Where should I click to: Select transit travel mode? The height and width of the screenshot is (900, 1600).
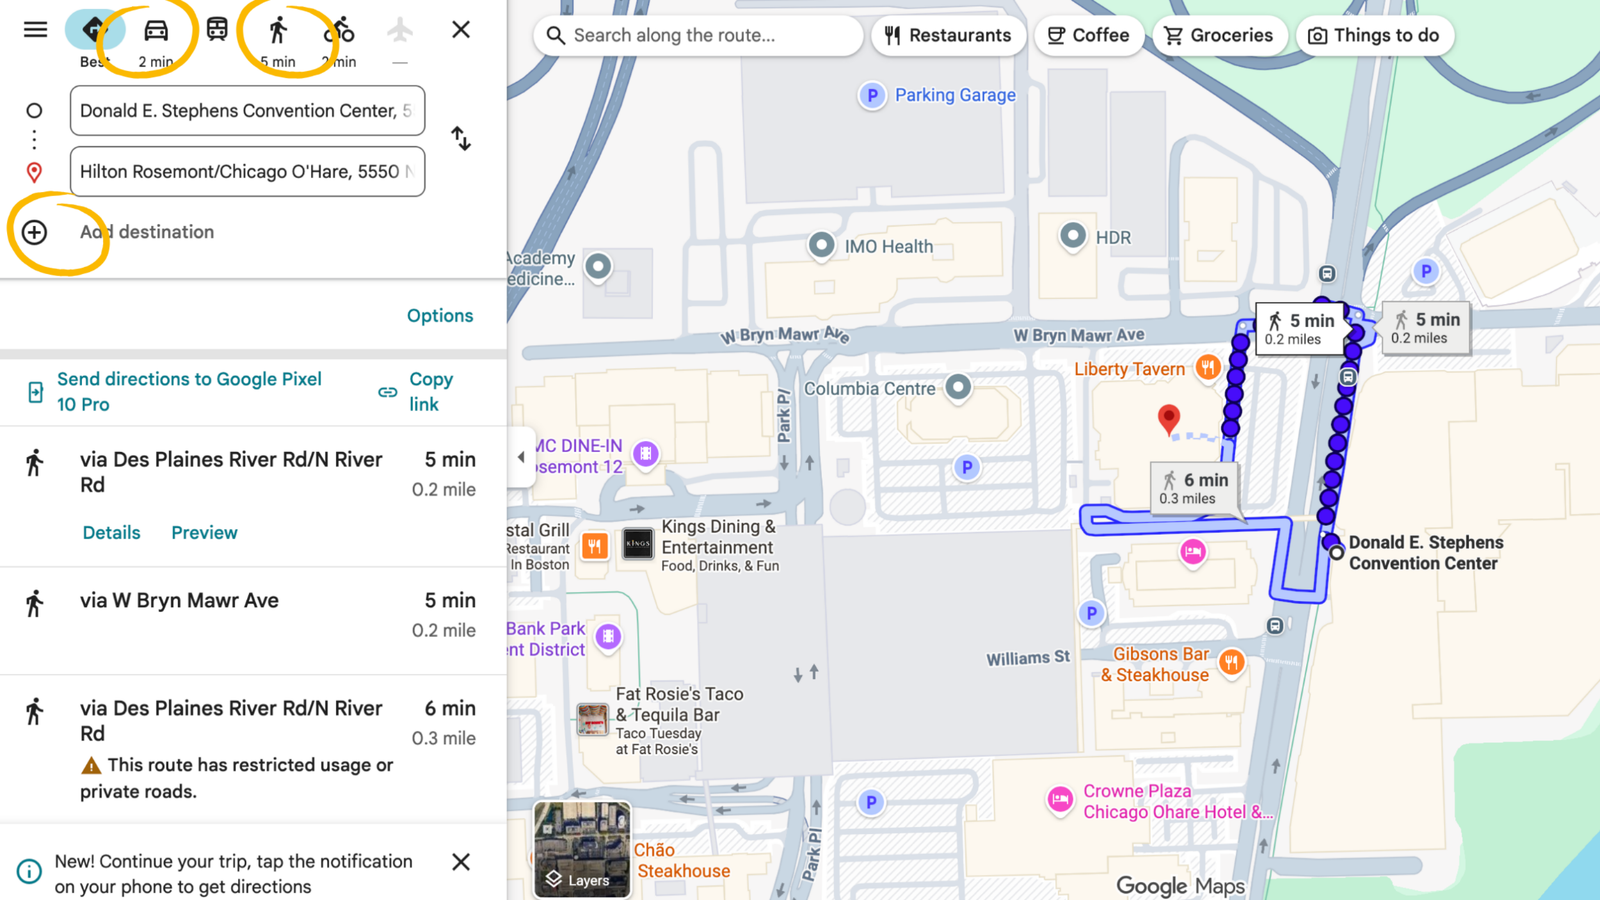pos(217,29)
